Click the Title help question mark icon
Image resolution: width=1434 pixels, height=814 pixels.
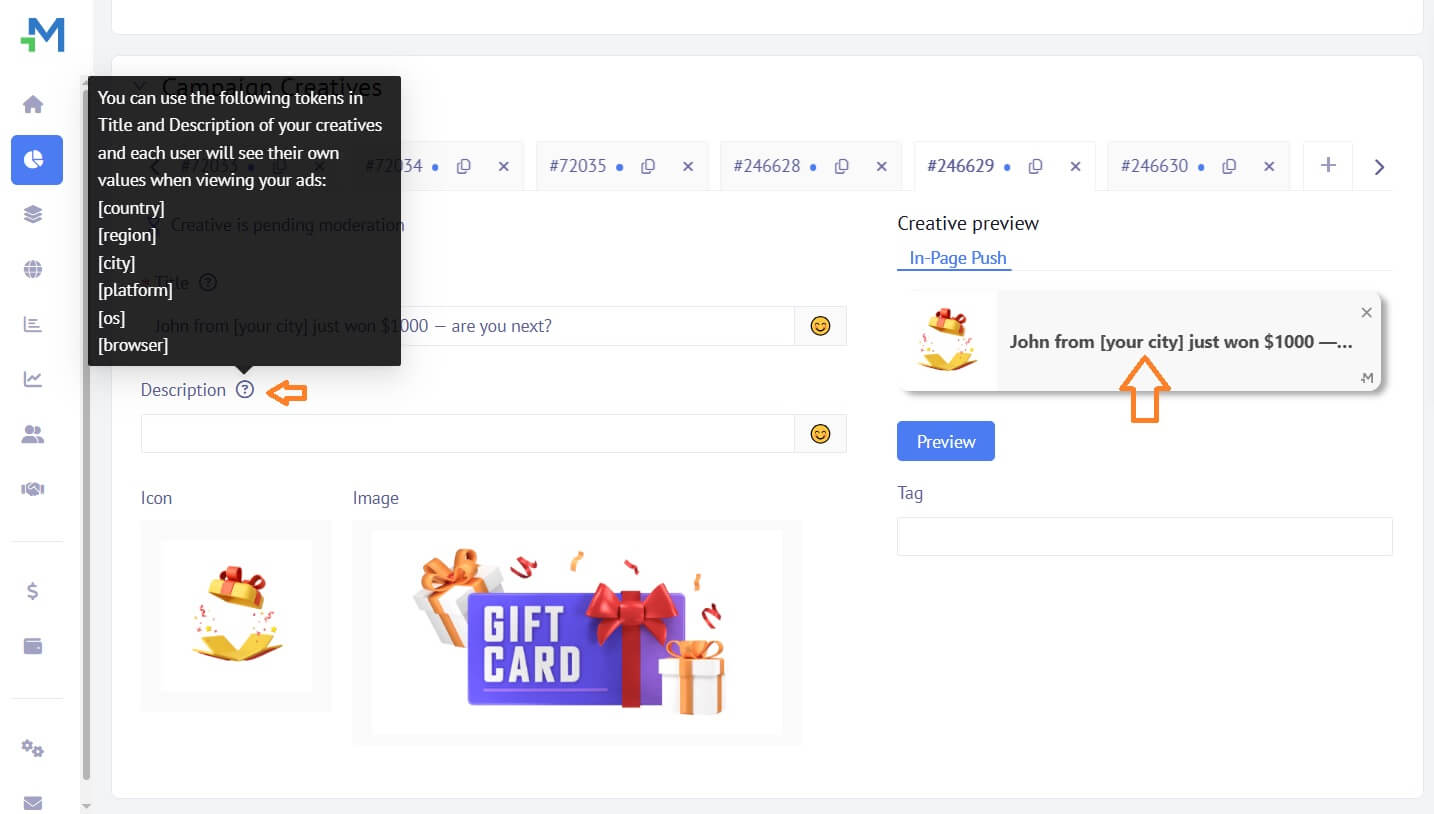click(207, 282)
